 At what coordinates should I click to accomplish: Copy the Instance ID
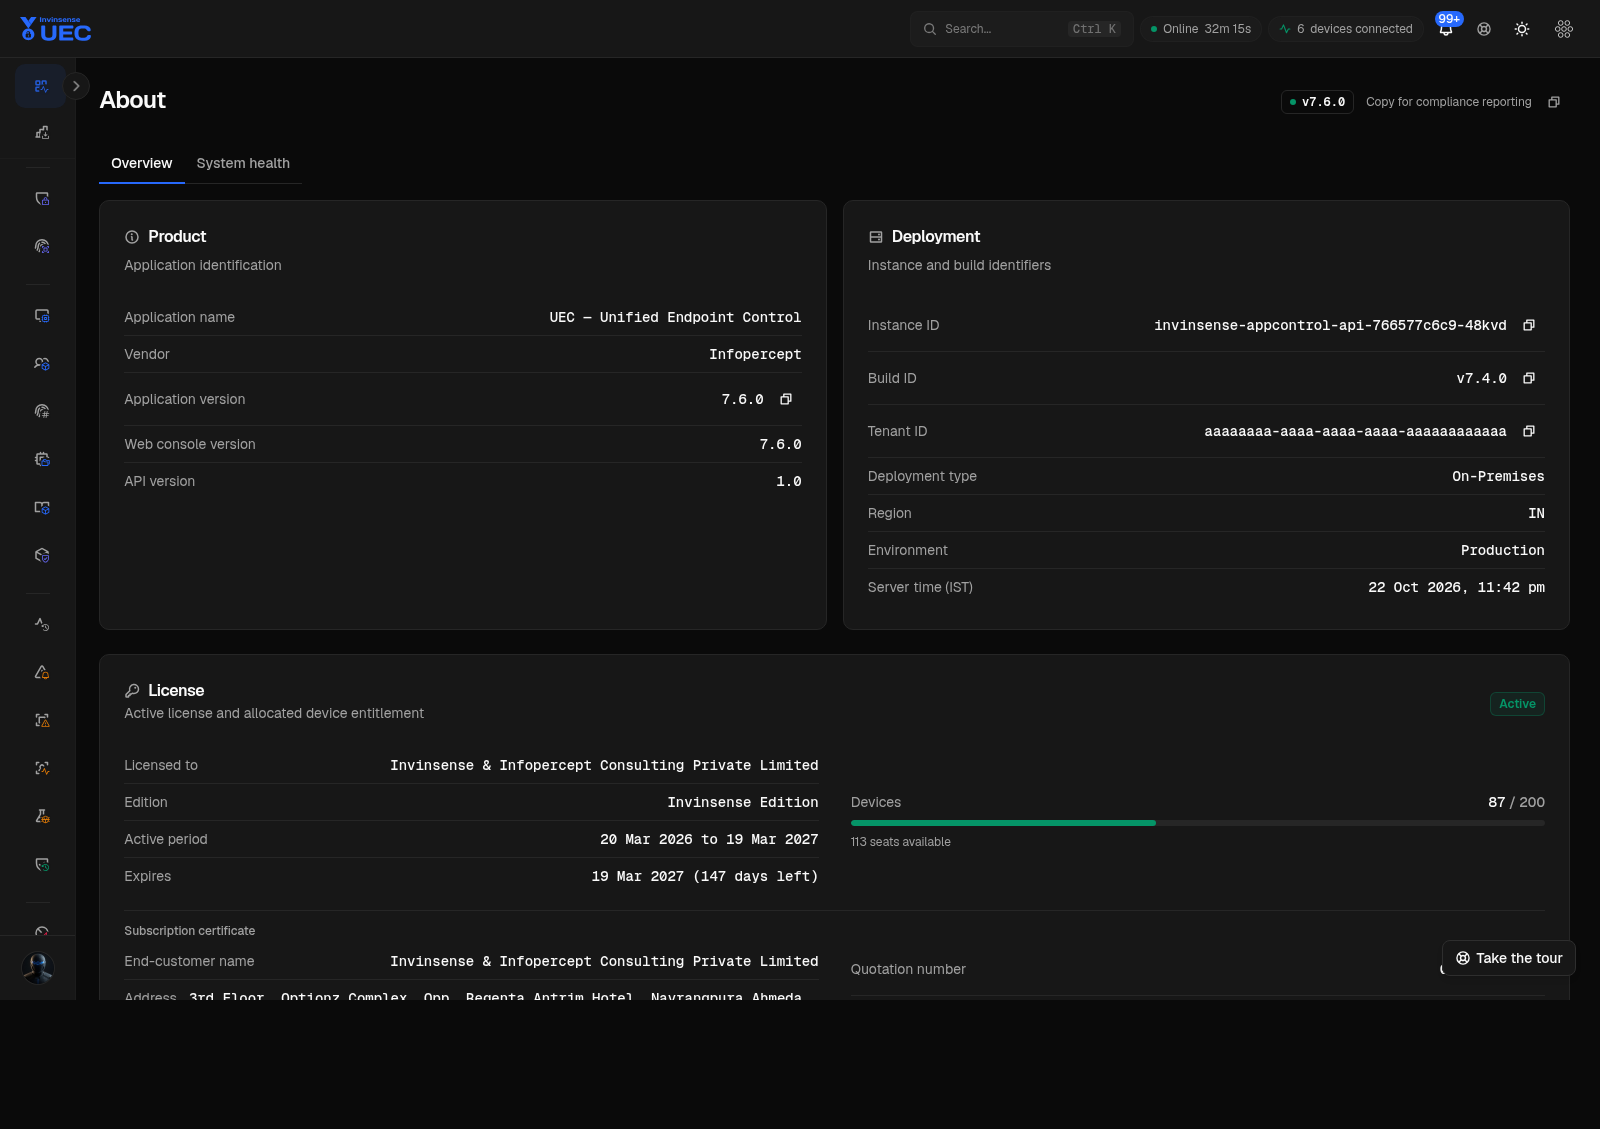[1529, 325]
